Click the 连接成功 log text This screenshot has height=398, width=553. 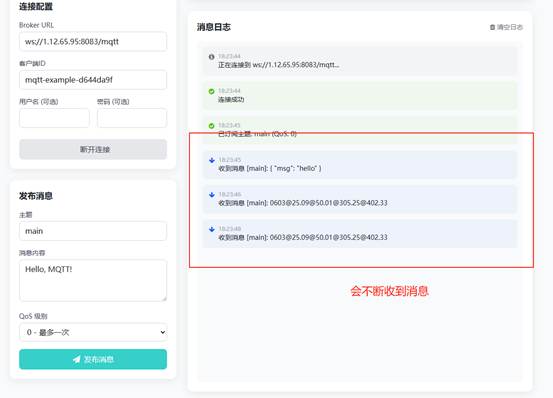pyautogui.click(x=231, y=99)
